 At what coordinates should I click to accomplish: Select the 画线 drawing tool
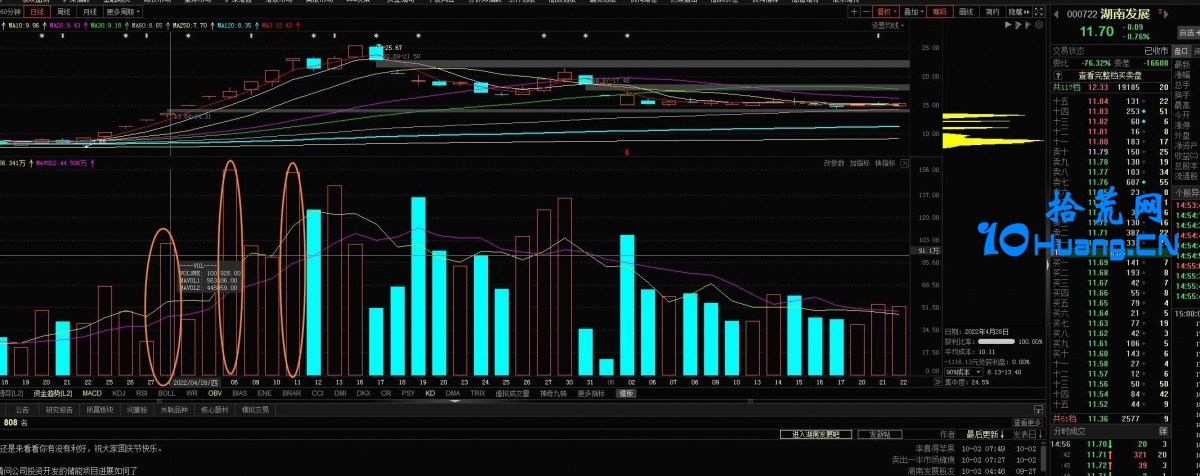click(966, 12)
